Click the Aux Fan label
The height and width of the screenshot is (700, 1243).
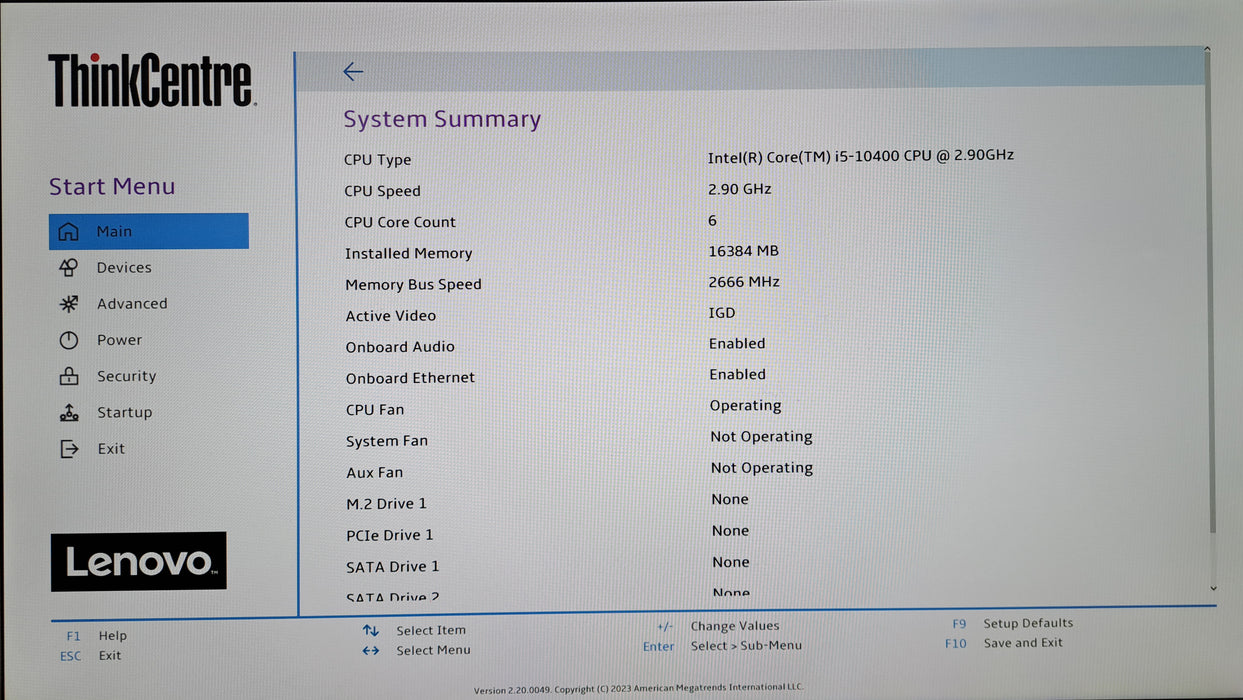coord(375,473)
